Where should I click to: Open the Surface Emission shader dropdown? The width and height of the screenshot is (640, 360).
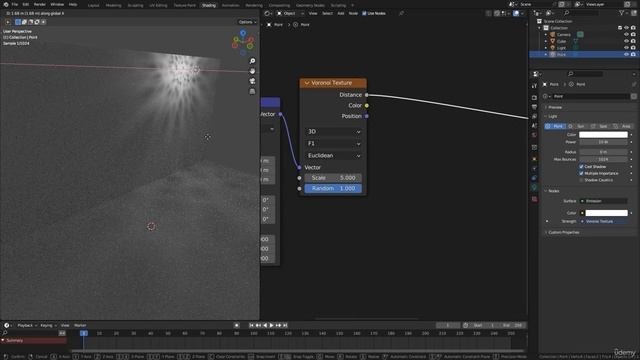(604, 201)
